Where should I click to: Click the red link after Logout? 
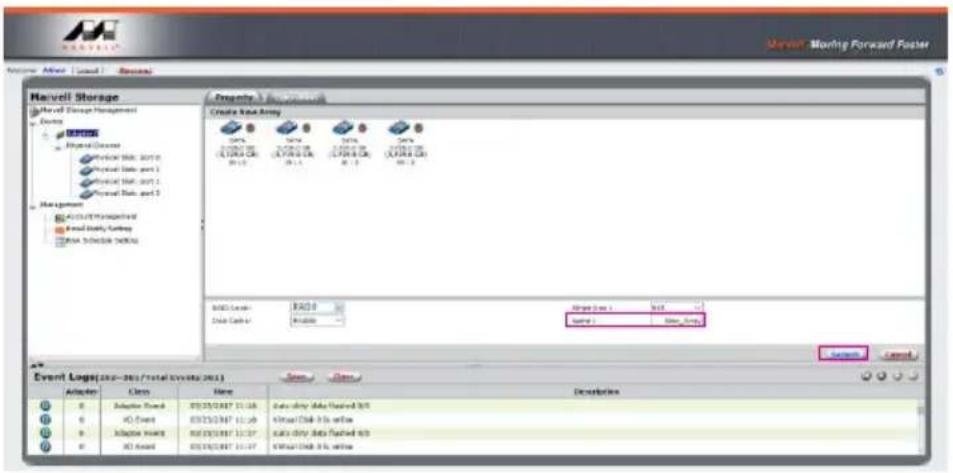tap(135, 71)
